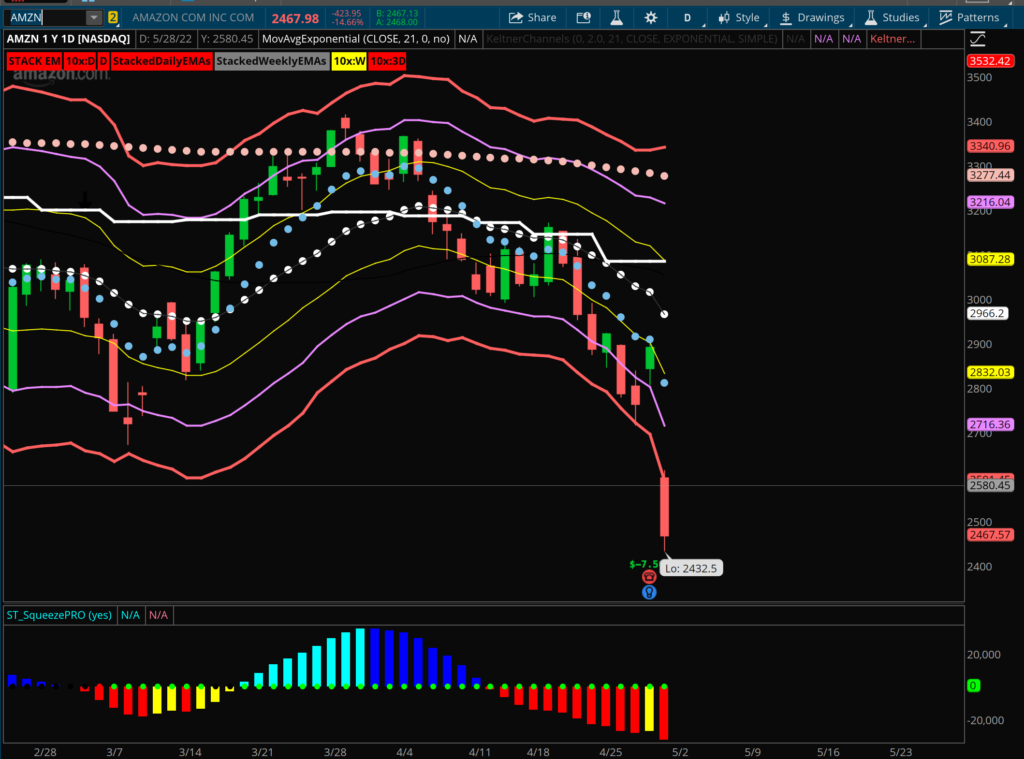Click the bid price B: 2467.13
1024x759 pixels.
pyautogui.click(x=397, y=13)
